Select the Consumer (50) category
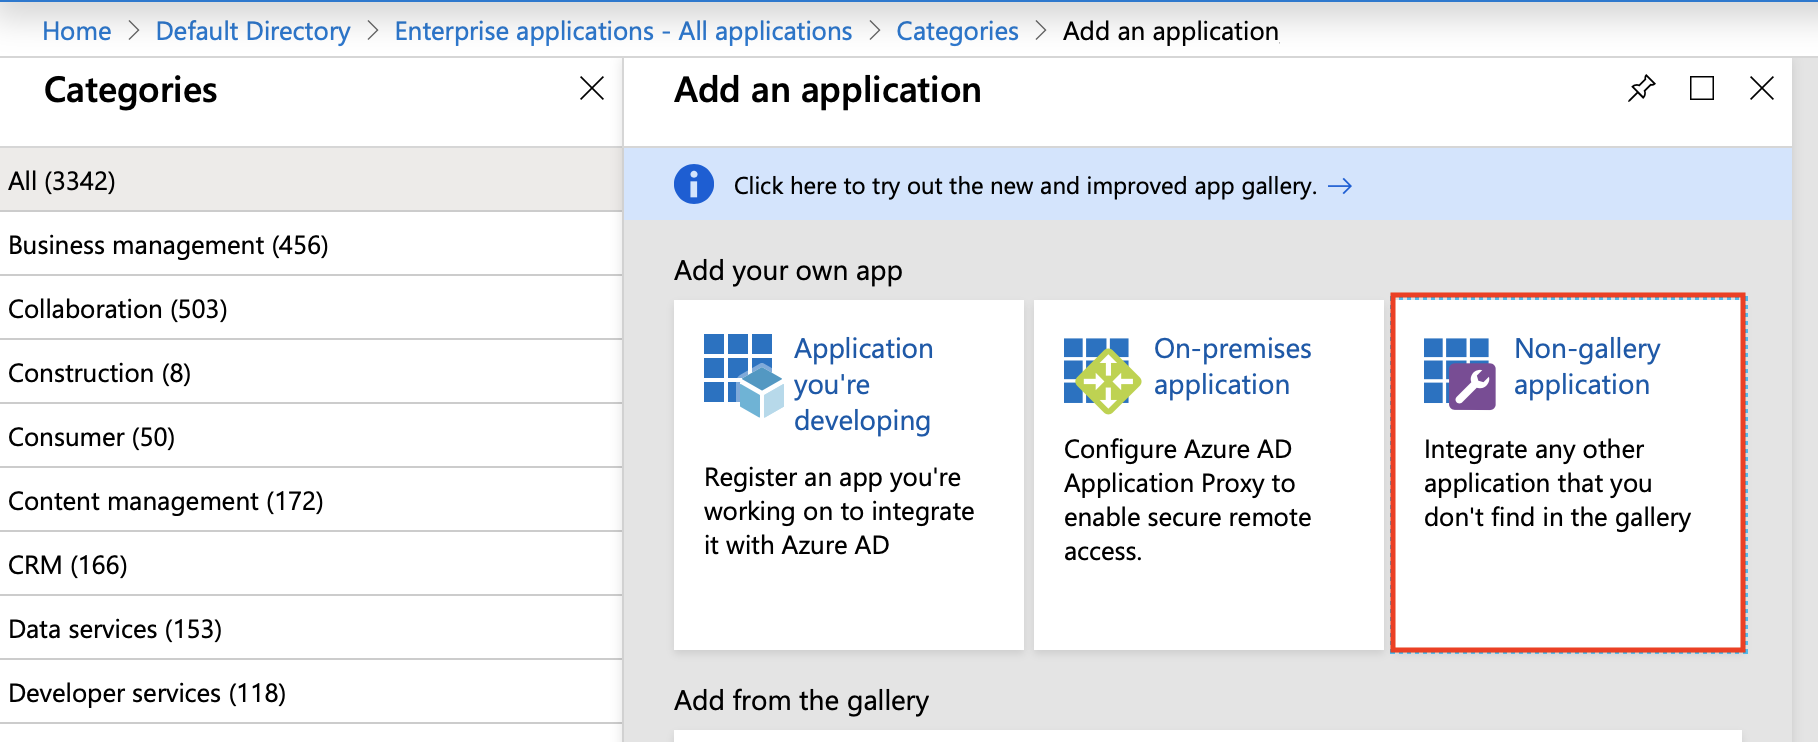The height and width of the screenshot is (742, 1818). pyautogui.click(x=311, y=436)
